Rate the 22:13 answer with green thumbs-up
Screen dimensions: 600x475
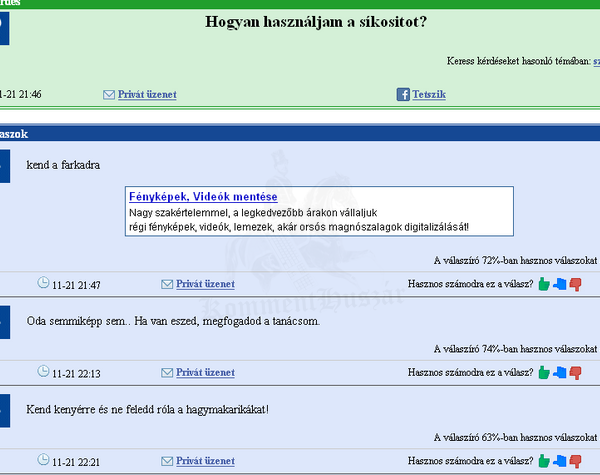[x=544, y=372]
